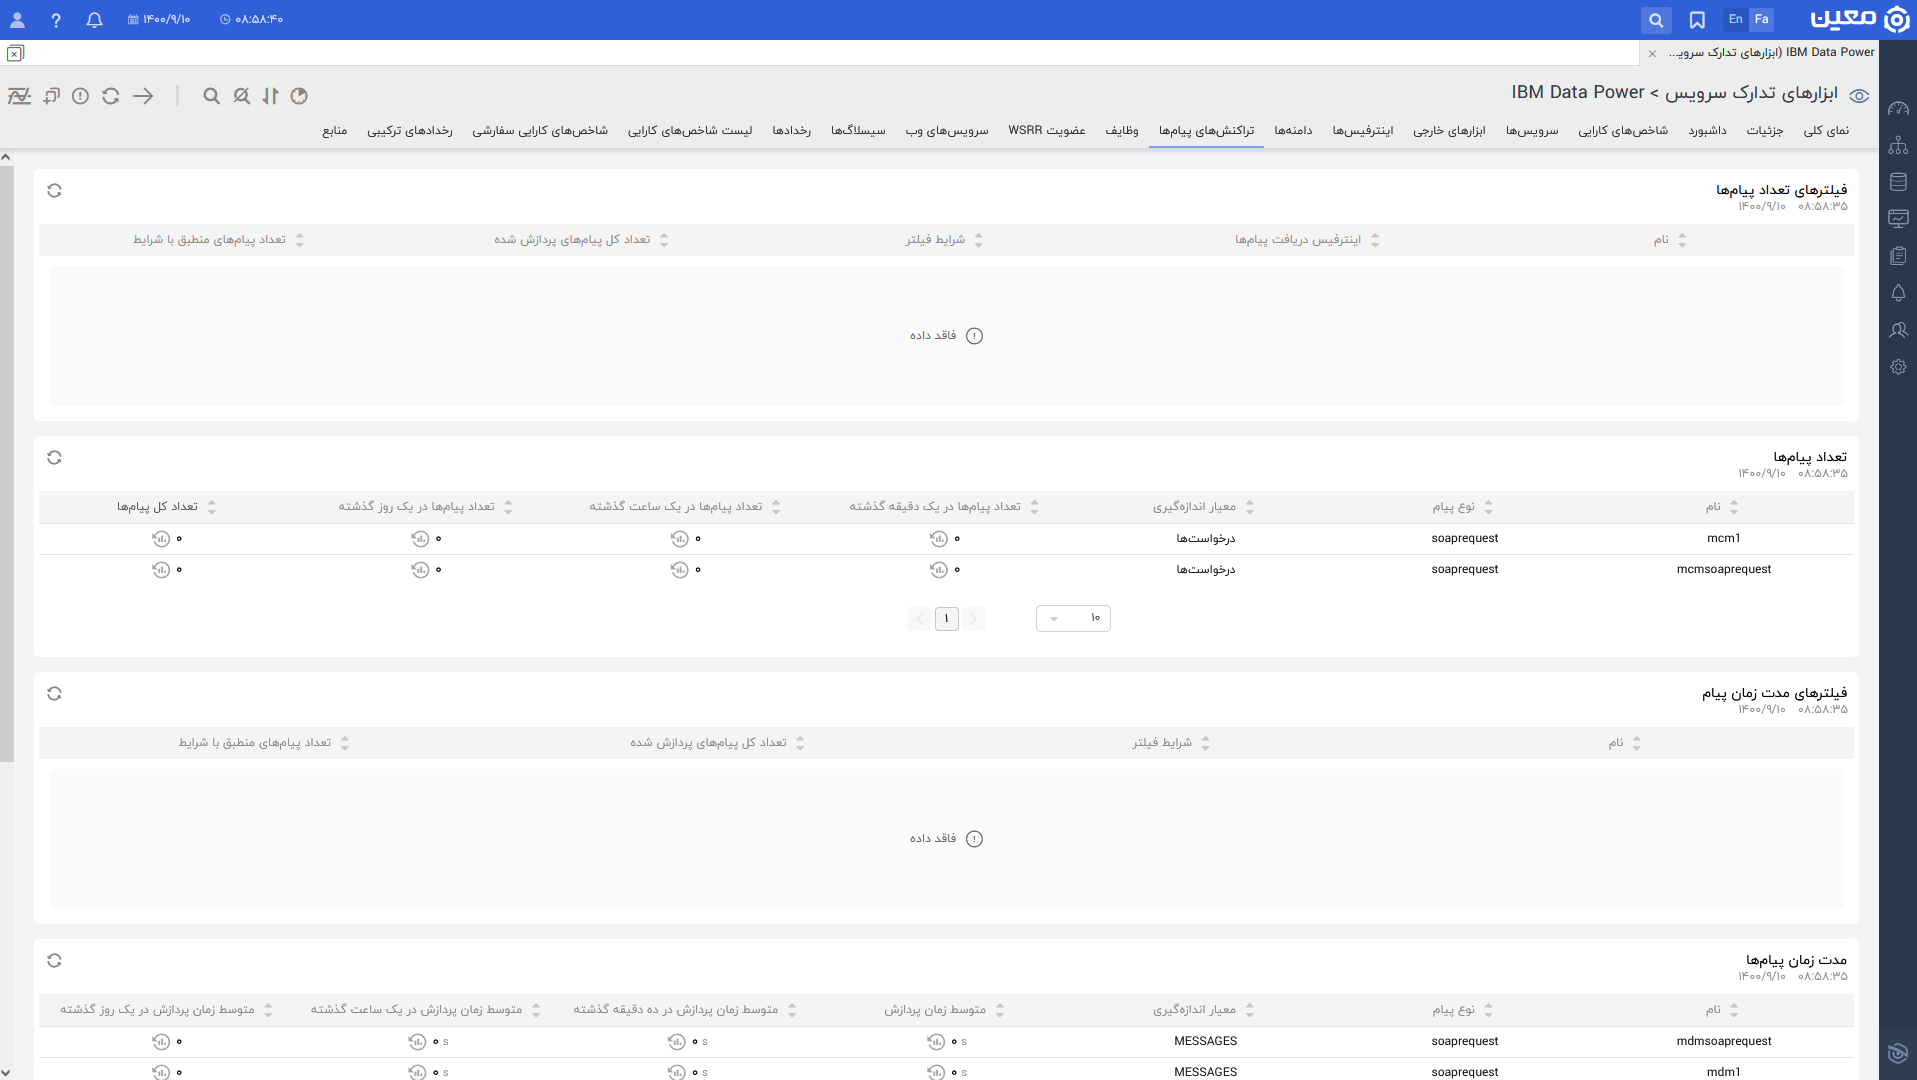Sort by اینترفیس دریافت پیام‌ها column
The image size is (1917, 1080).
coord(1307,240)
